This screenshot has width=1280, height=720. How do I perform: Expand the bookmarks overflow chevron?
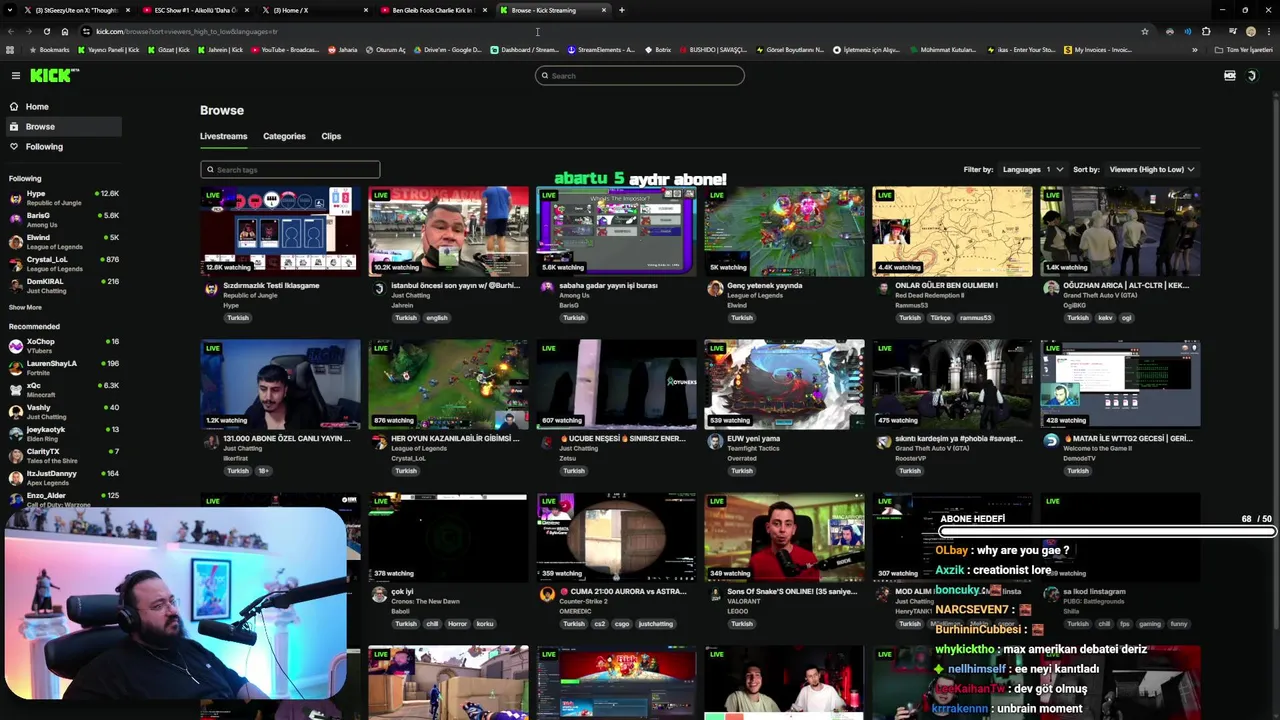(1194, 50)
